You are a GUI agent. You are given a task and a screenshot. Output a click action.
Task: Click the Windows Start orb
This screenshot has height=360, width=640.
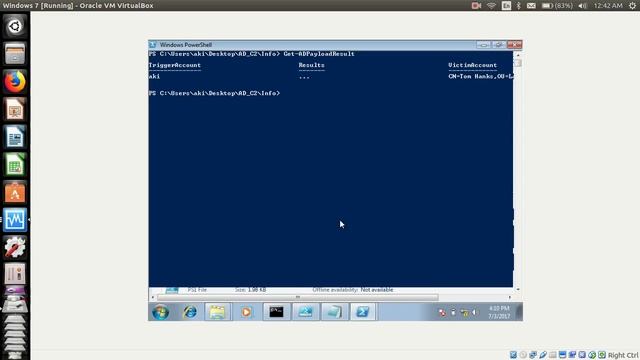tap(160, 312)
